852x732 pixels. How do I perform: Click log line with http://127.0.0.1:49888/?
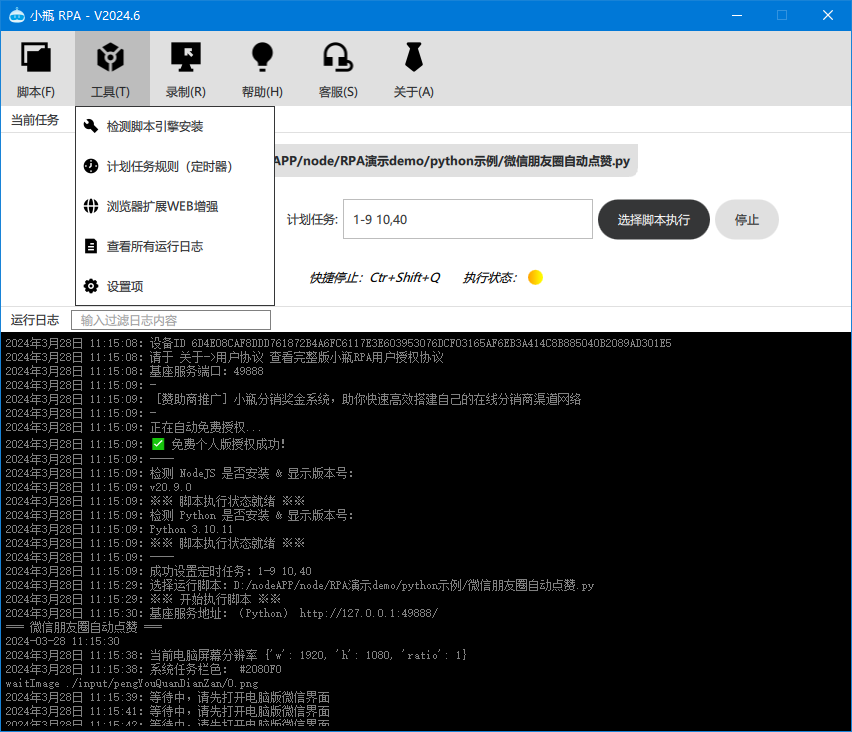tap(222, 614)
